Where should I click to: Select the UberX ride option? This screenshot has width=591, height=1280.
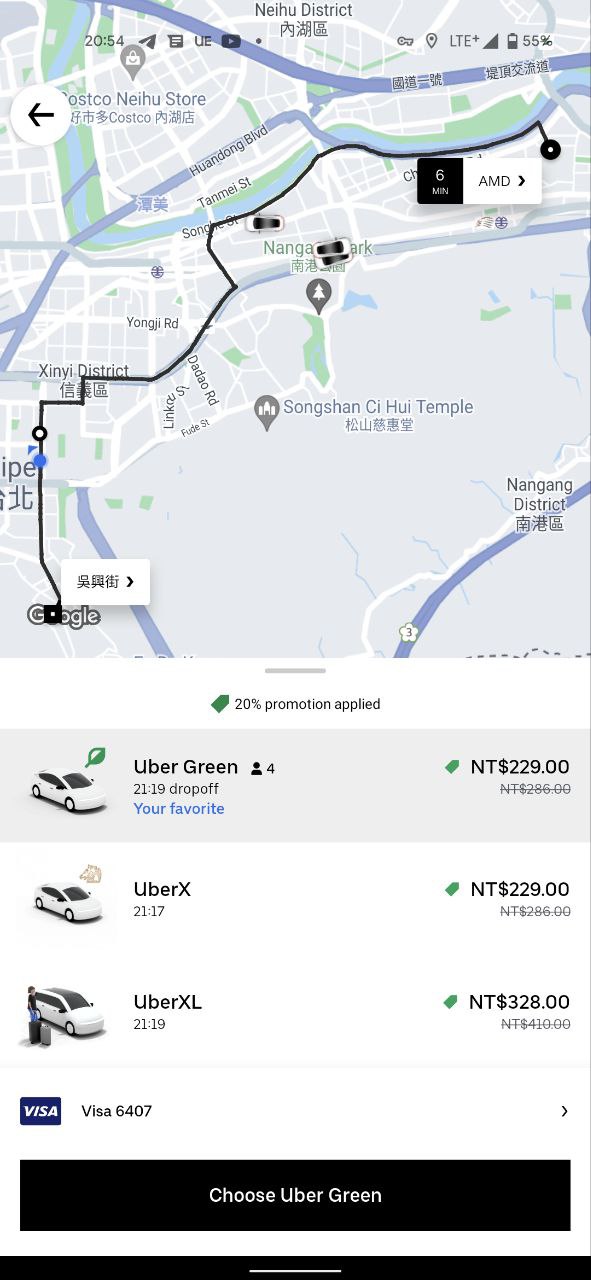295,899
